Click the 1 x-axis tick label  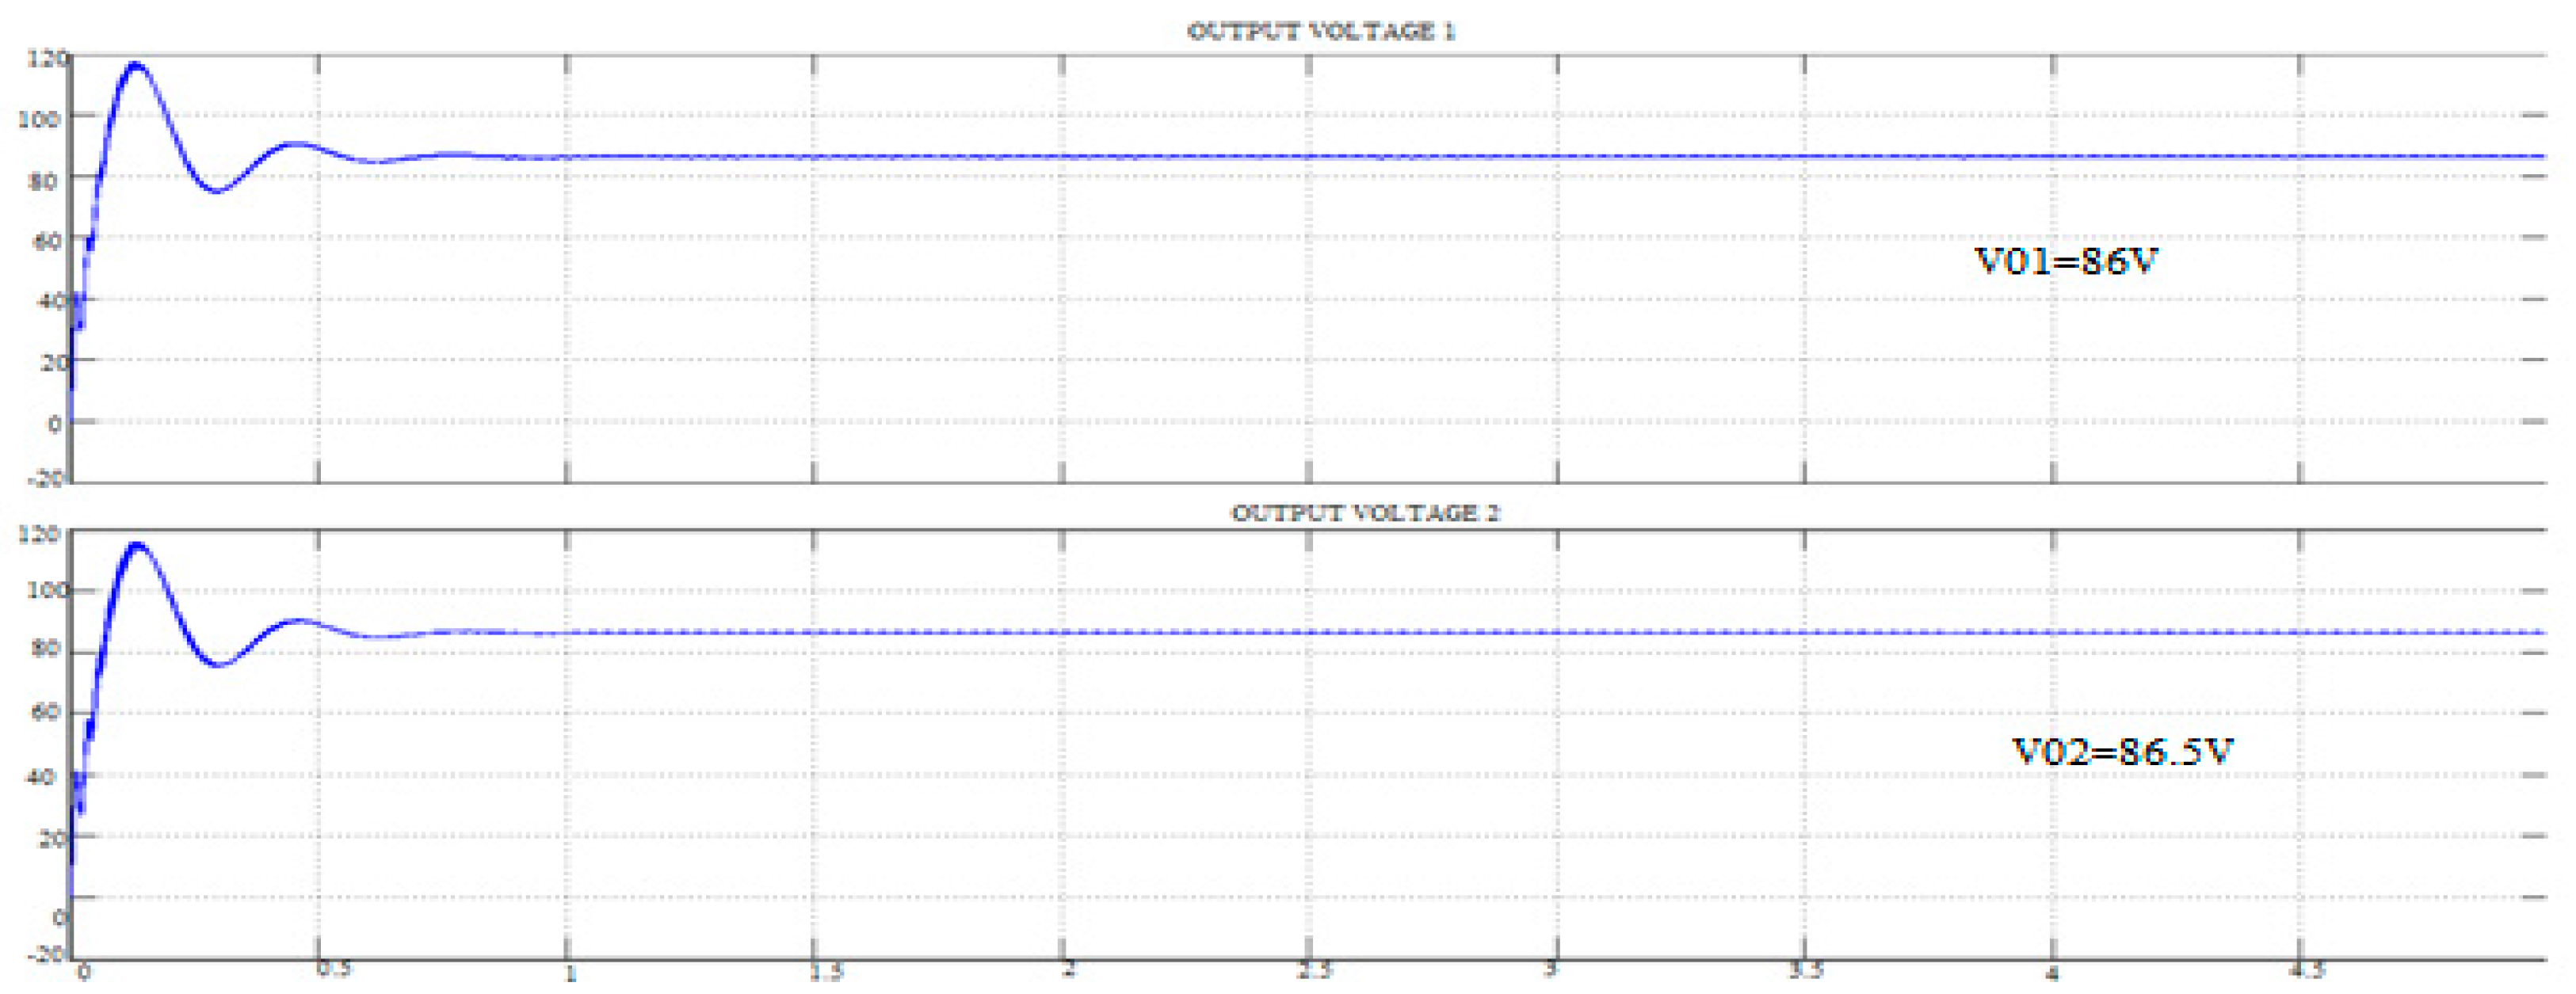click(570, 973)
